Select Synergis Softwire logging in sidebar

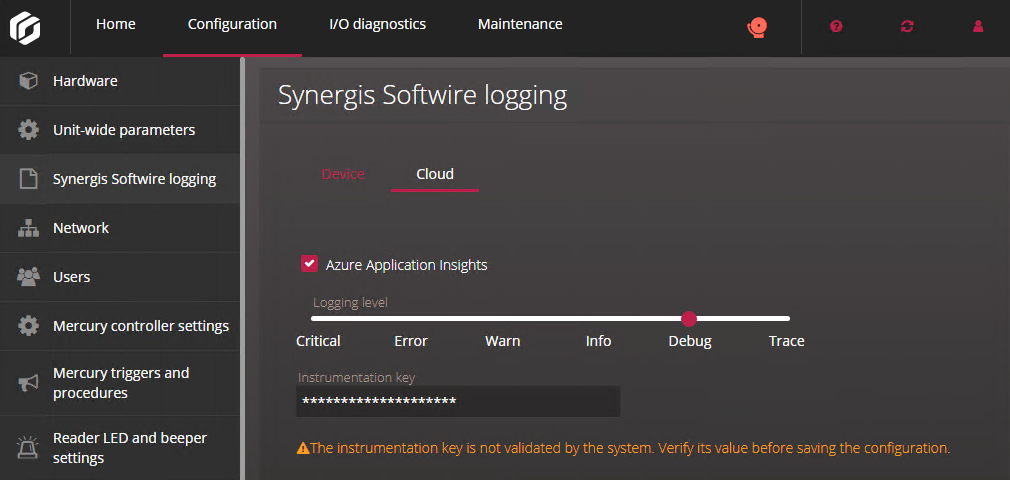120,179
